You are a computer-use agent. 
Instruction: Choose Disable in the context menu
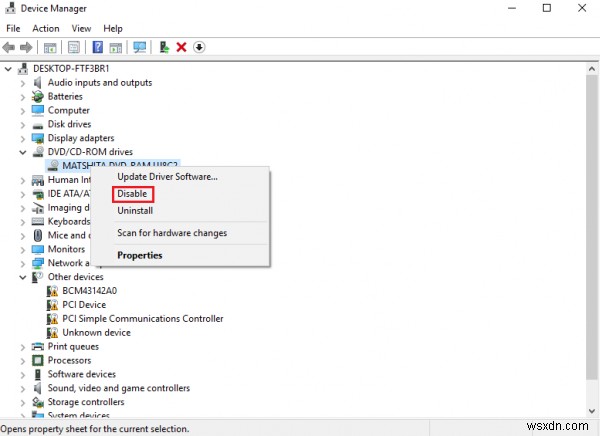point(132,194)
